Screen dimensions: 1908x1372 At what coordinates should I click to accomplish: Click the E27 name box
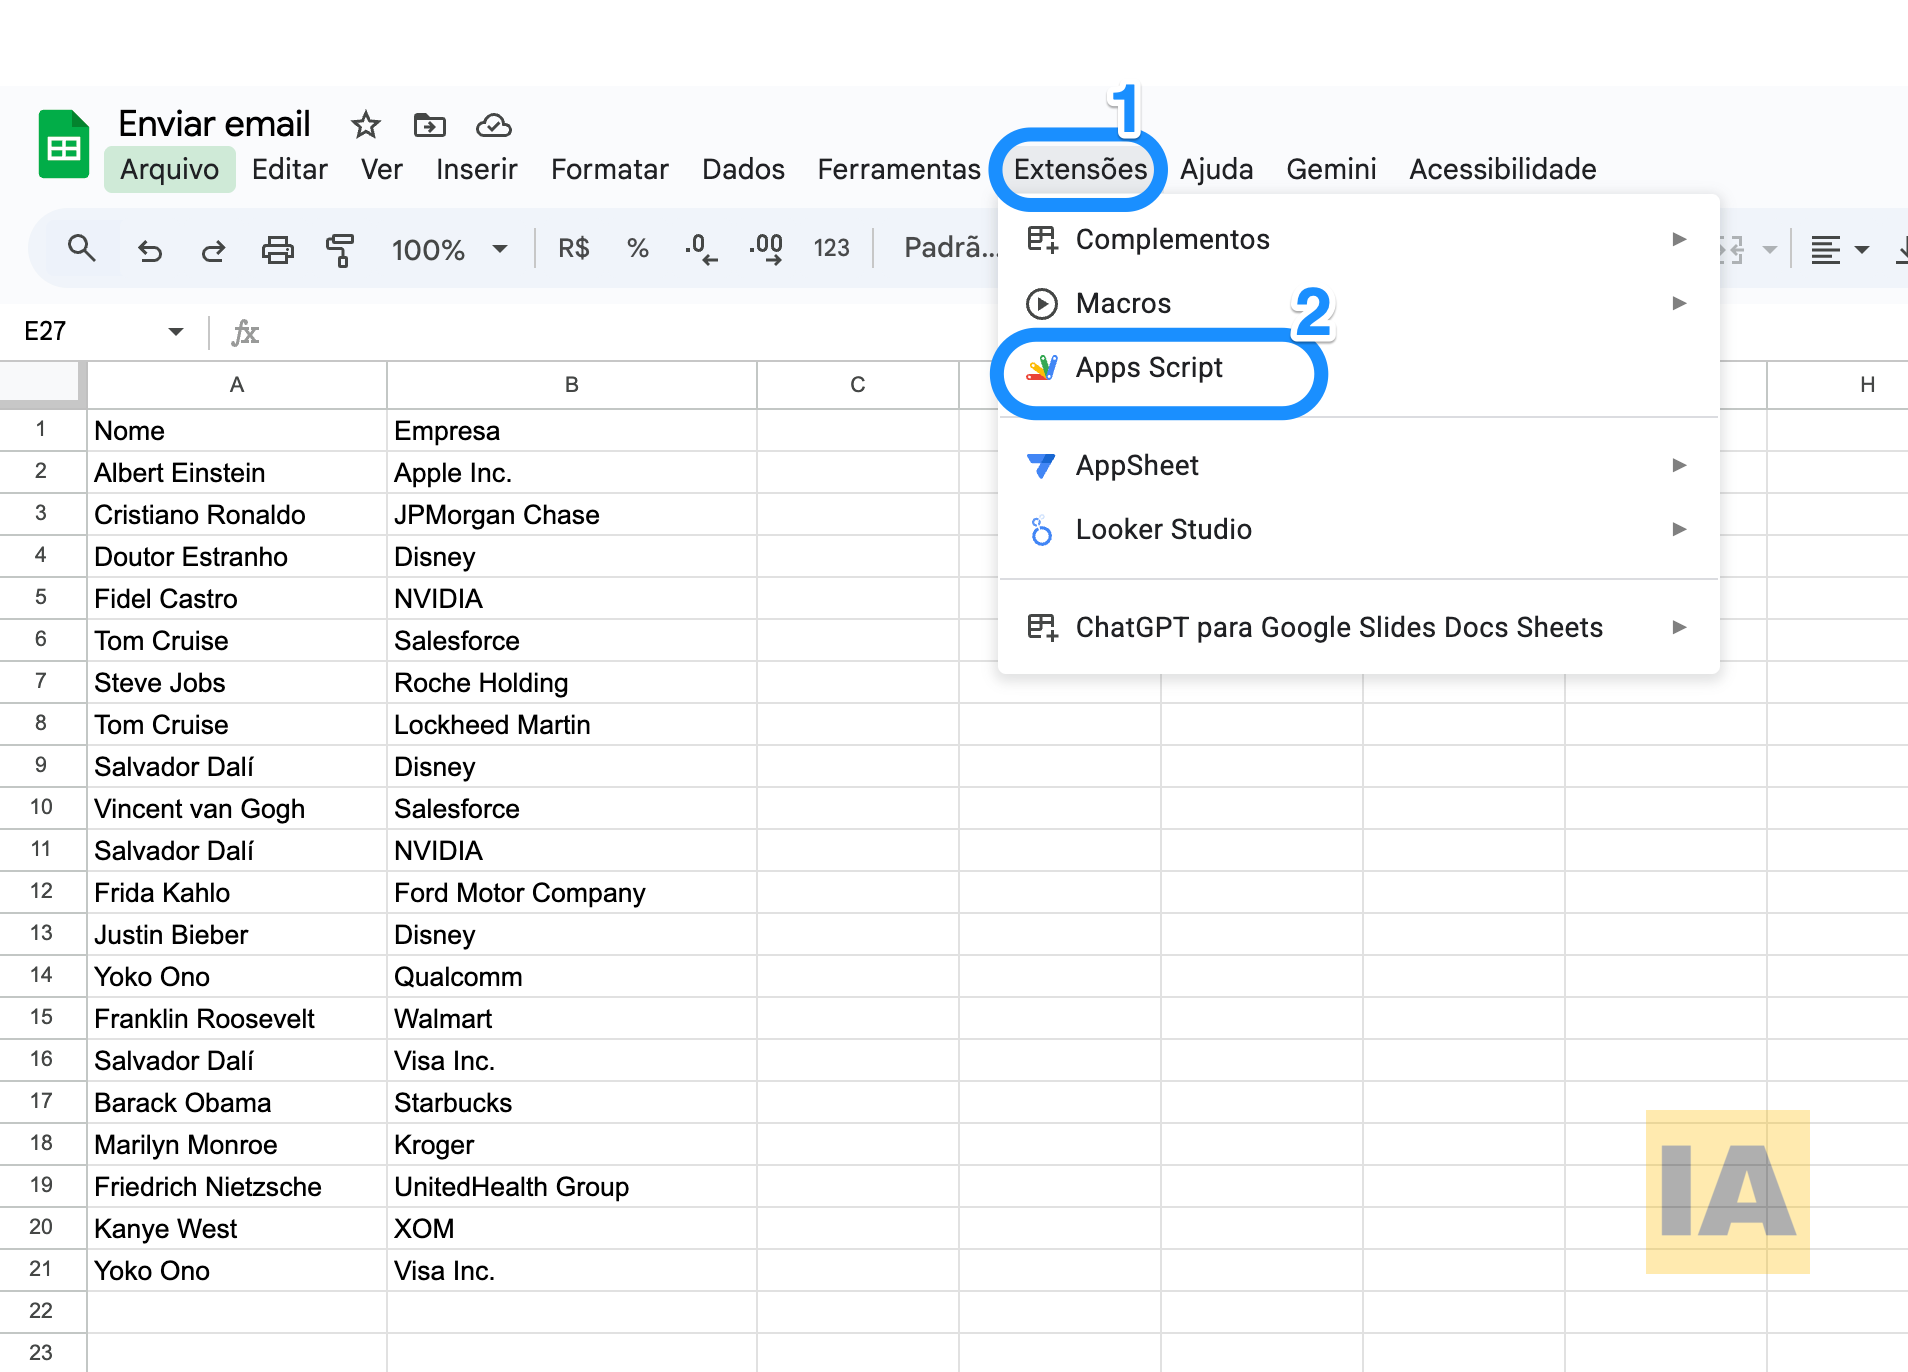coord(105,331)
